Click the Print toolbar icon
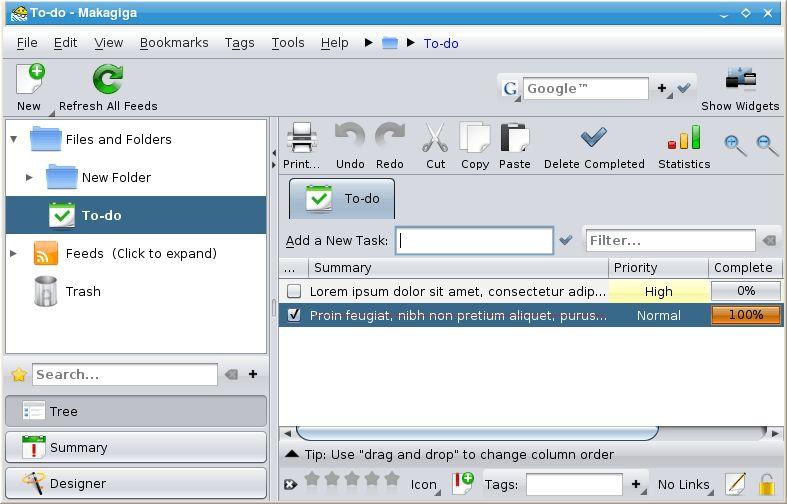The image size is (787, 504). (x=301, y=141)
